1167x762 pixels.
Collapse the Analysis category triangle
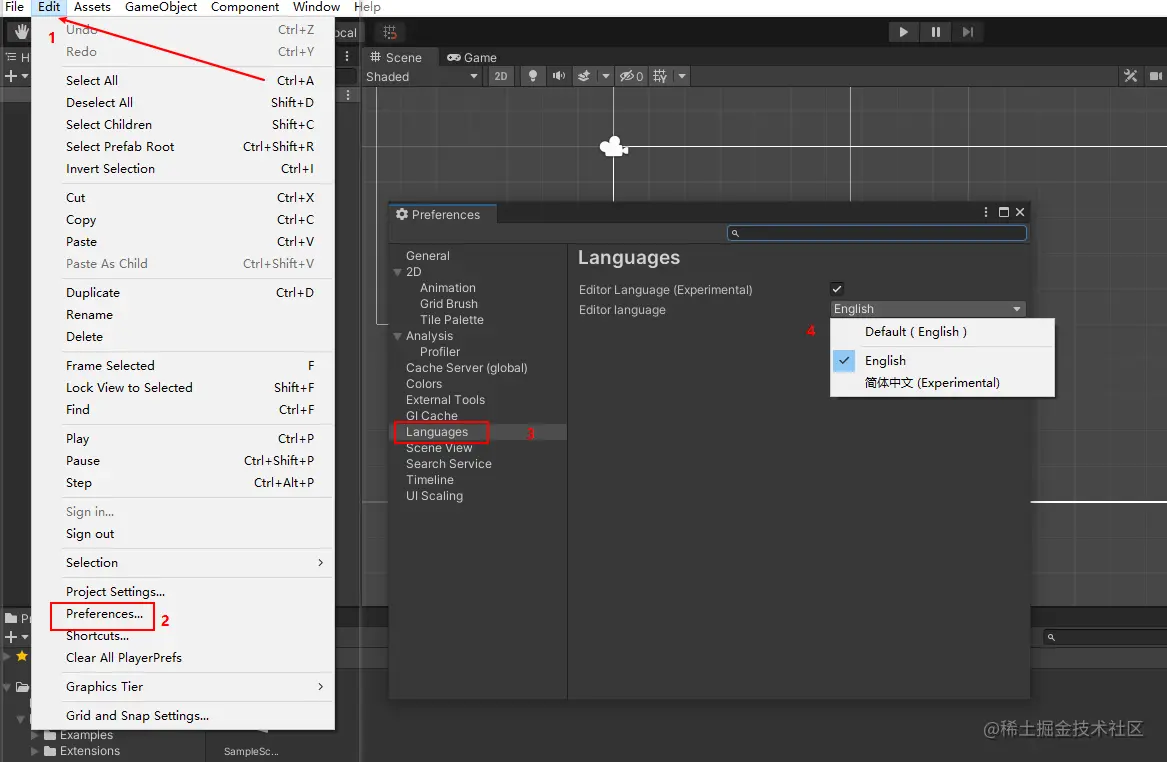(x=397, y=336)
